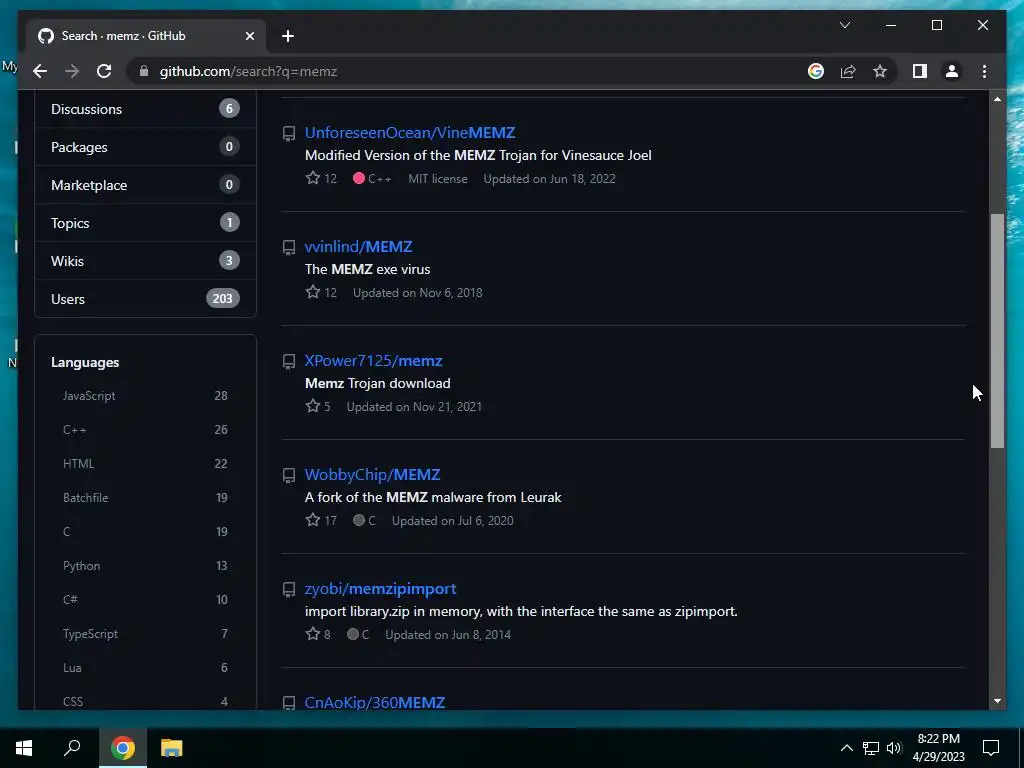Click the Chrome icon in the taskbar
The width and height of the screenshot is (1024, 768).
tap(123, 748)
